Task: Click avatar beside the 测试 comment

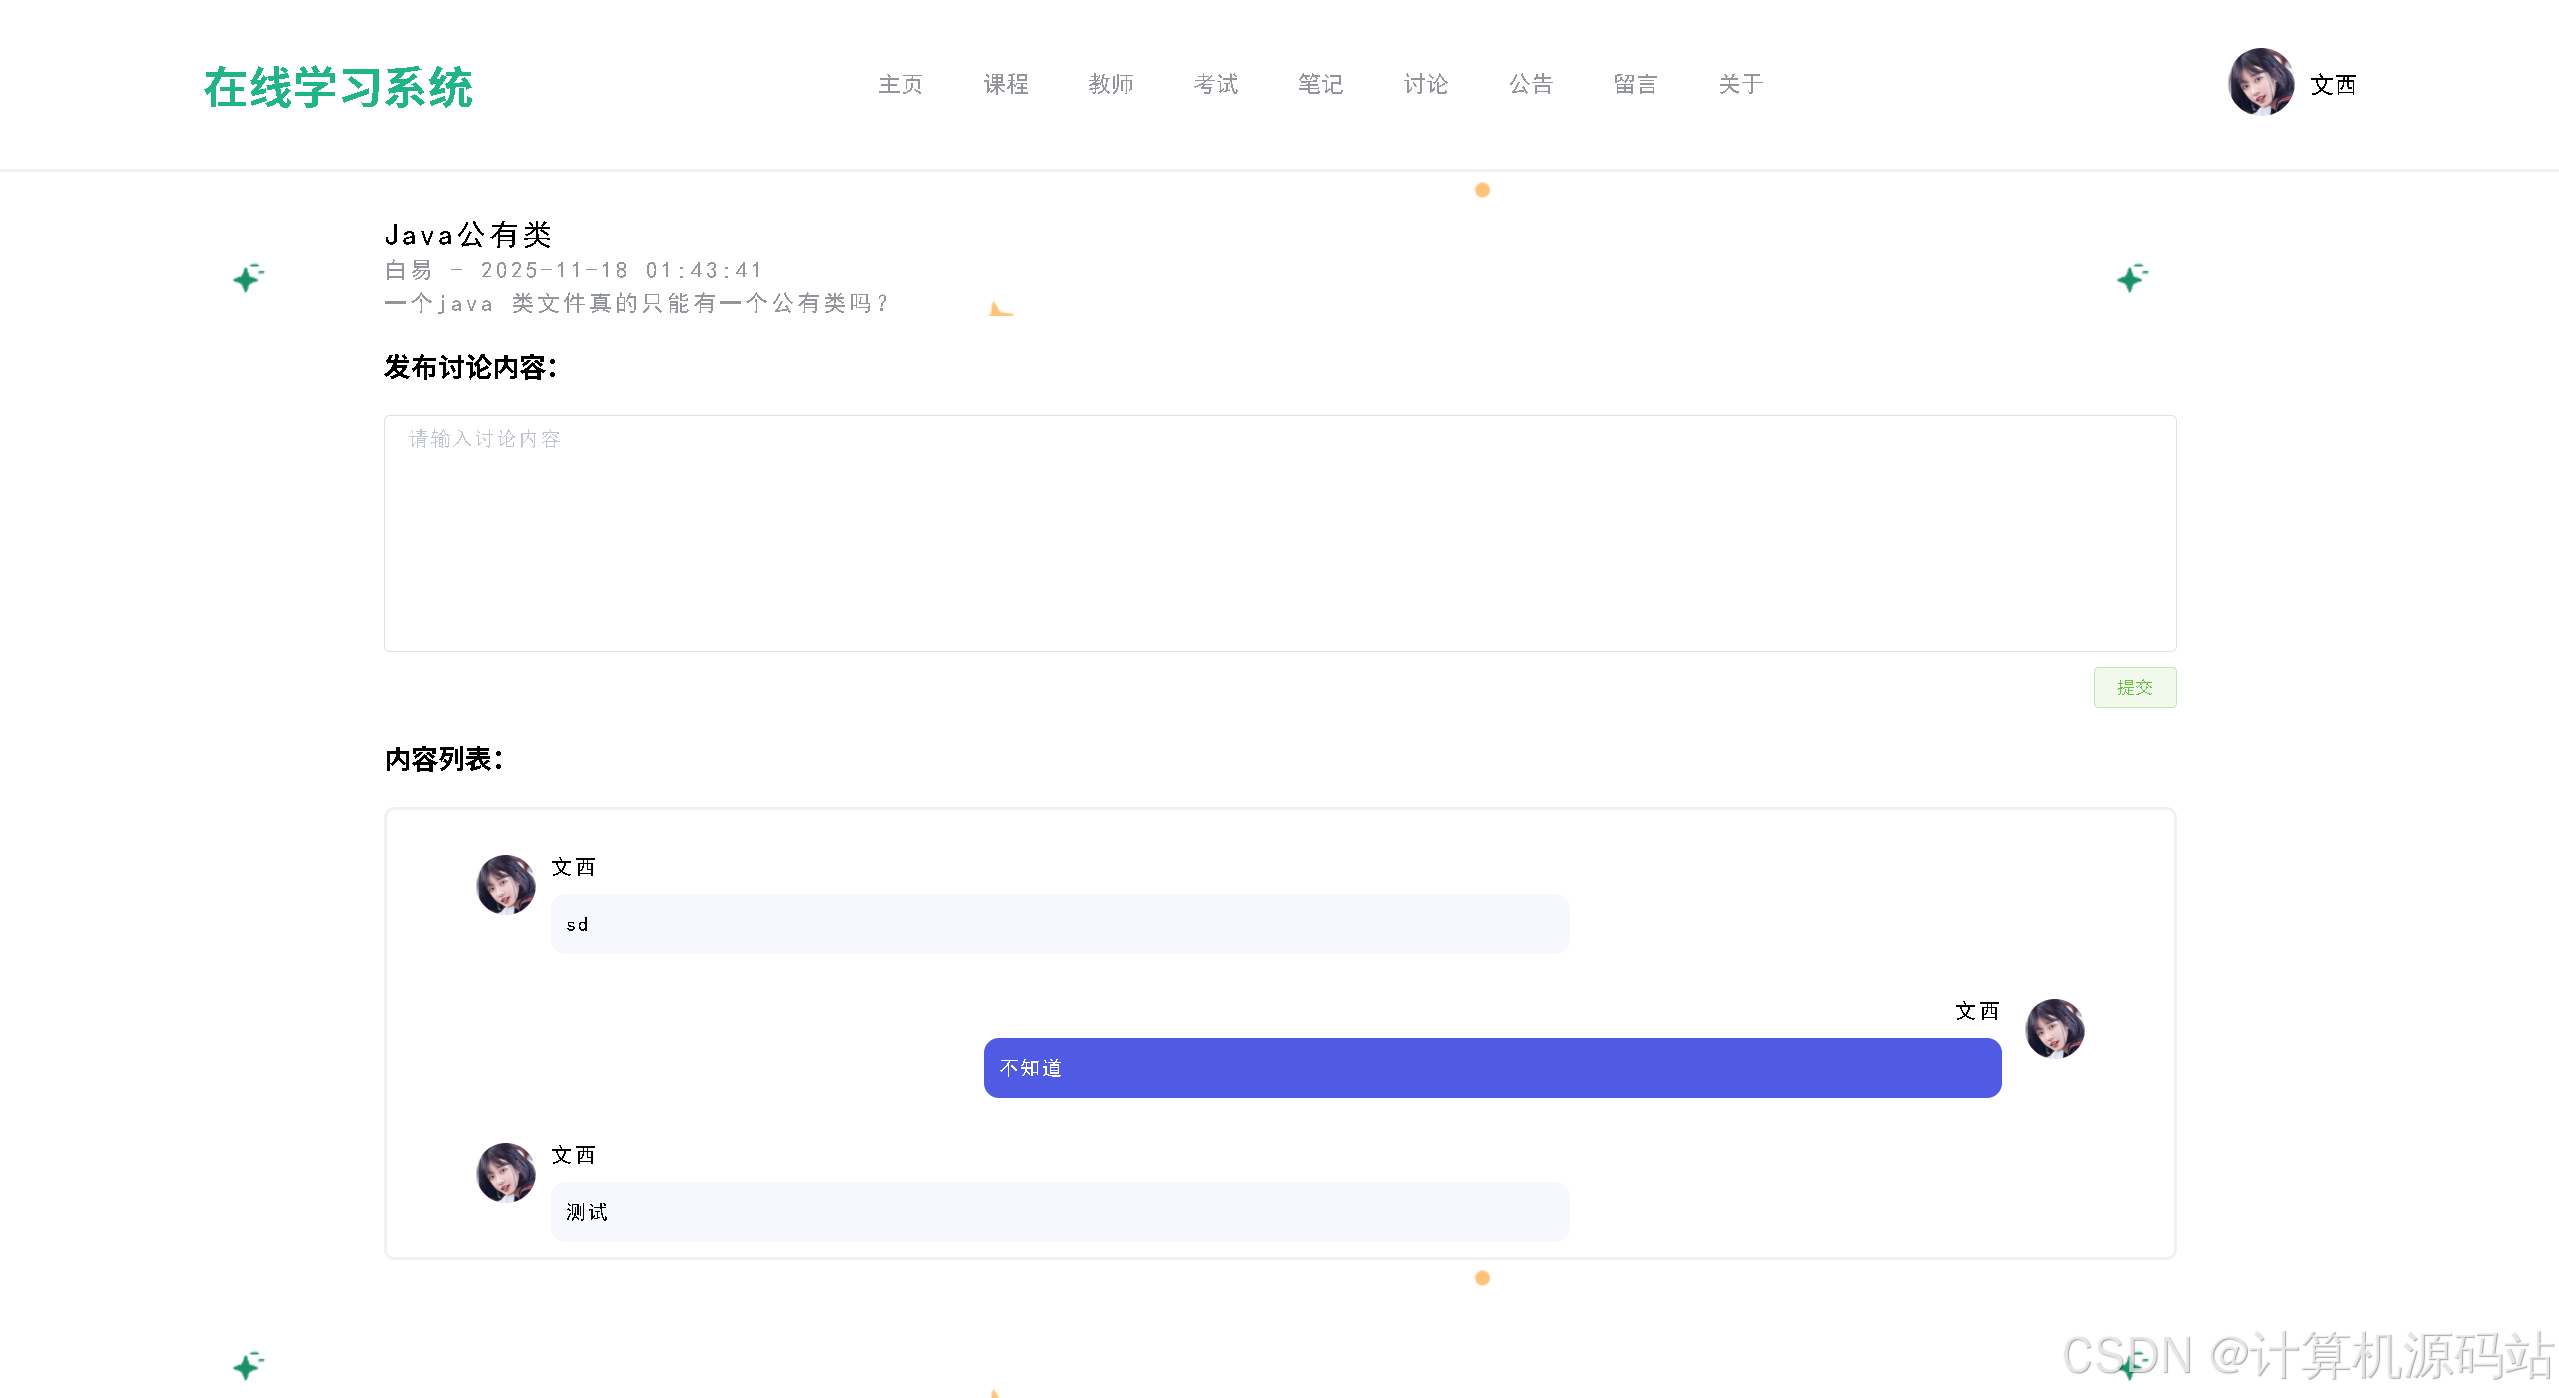Action: tap(506, 1172)
